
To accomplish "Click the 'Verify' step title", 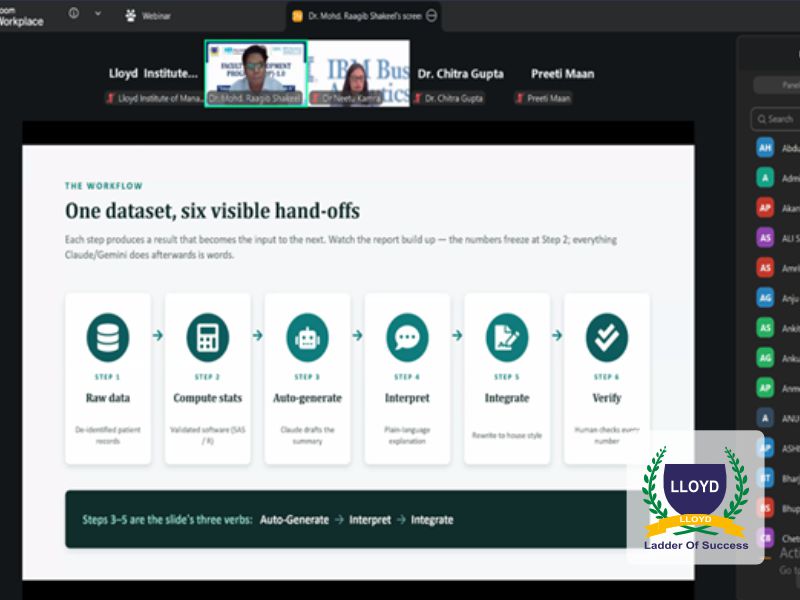I will click(607, 398).
